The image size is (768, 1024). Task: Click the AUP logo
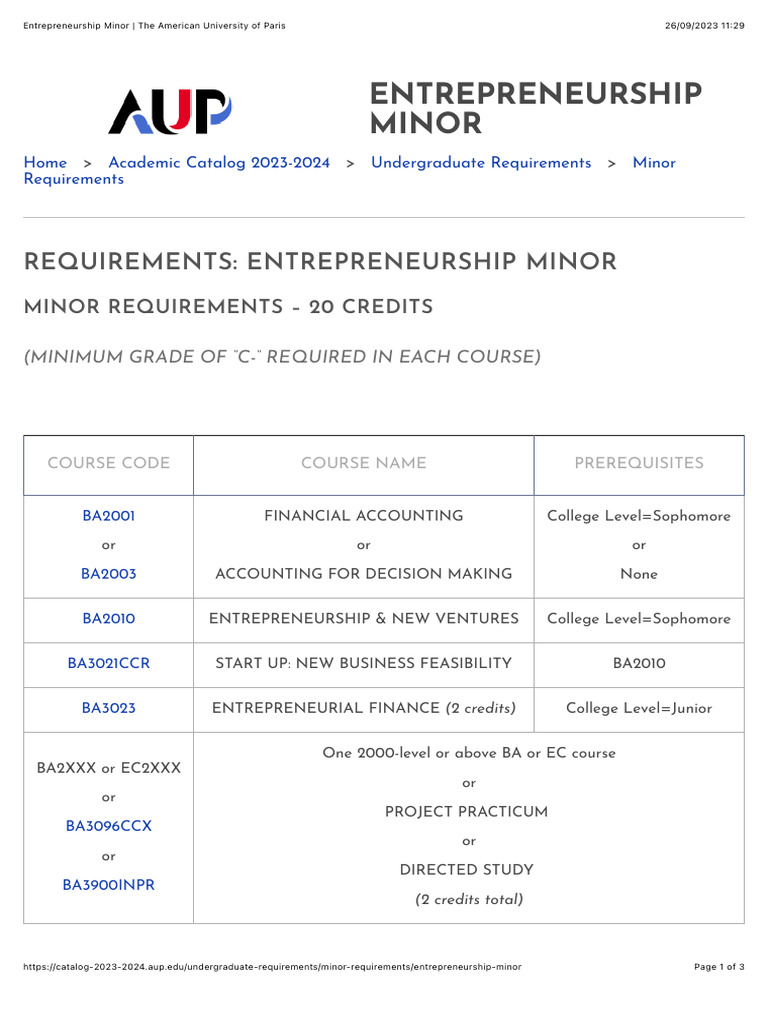(x=170, y=110)
